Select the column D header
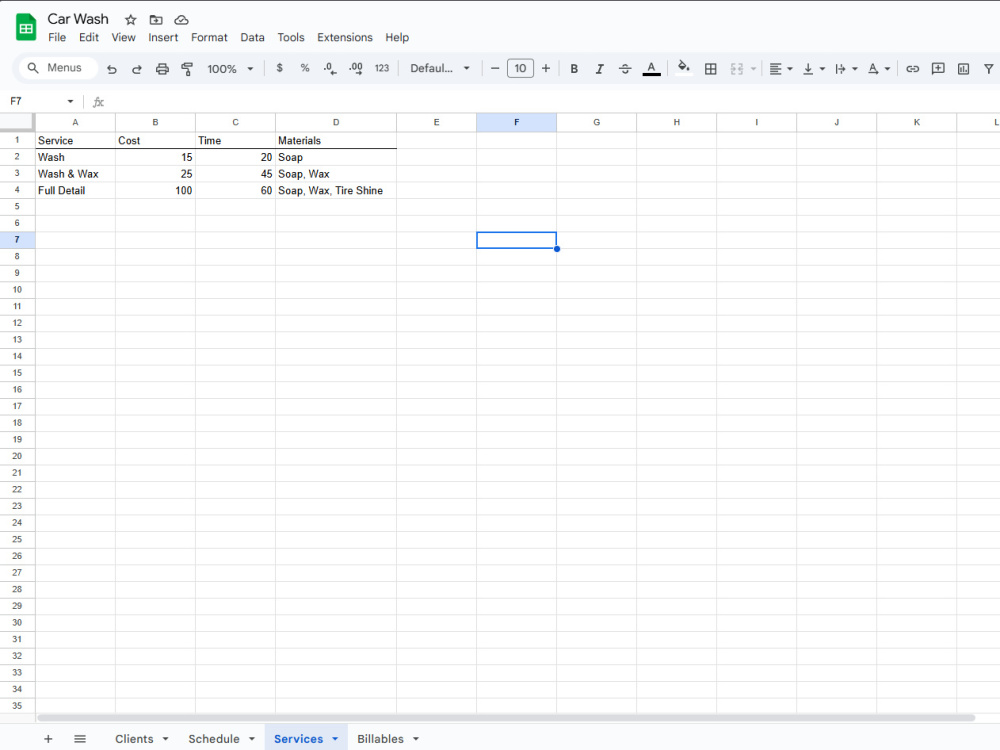The height and width of the screenshot is (750, 1000). [336, 122]
